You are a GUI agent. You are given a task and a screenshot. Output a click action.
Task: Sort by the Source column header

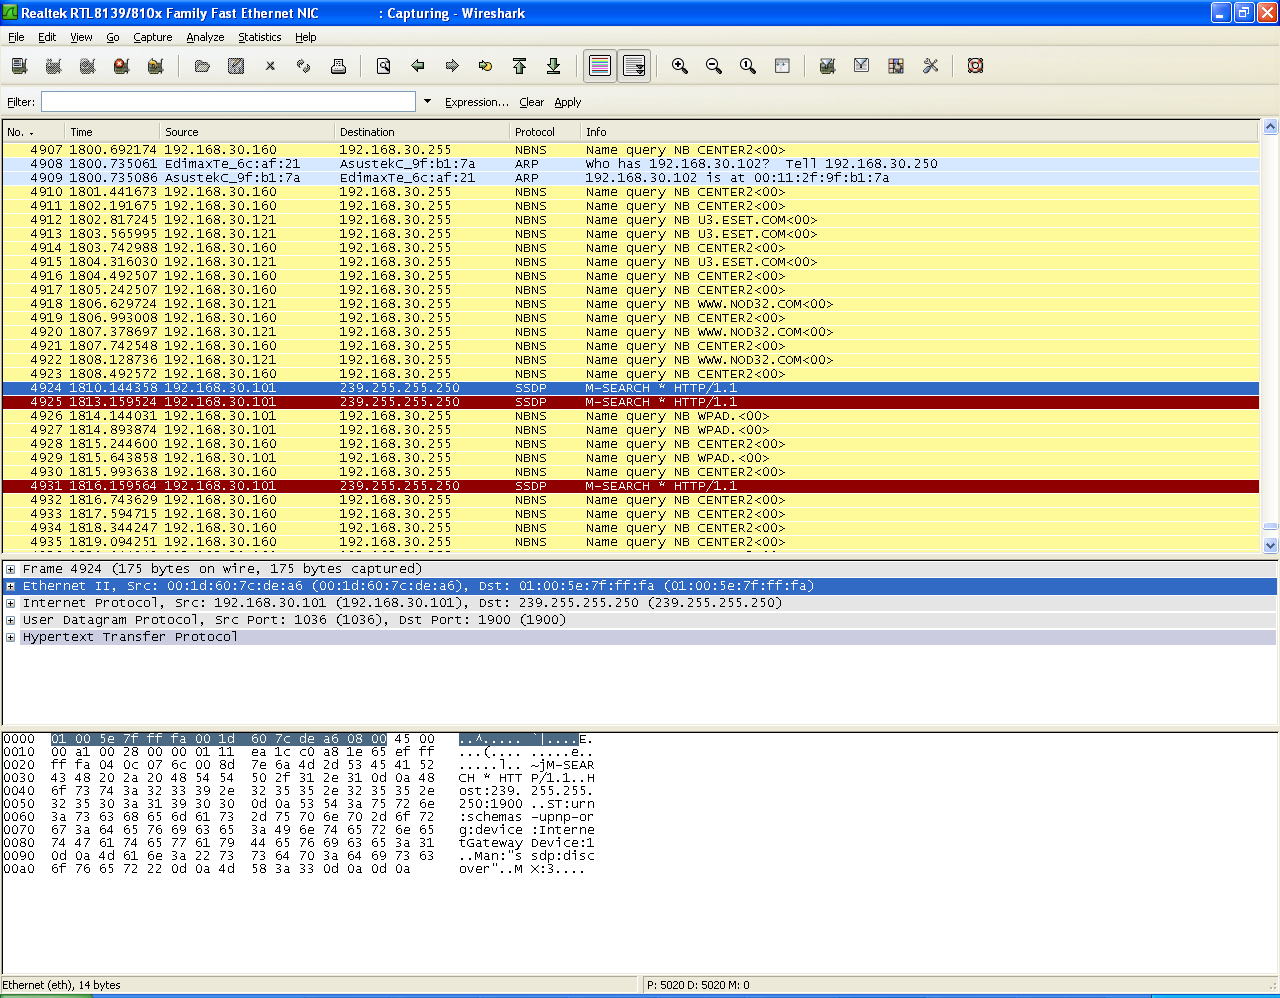pos(247,132)
